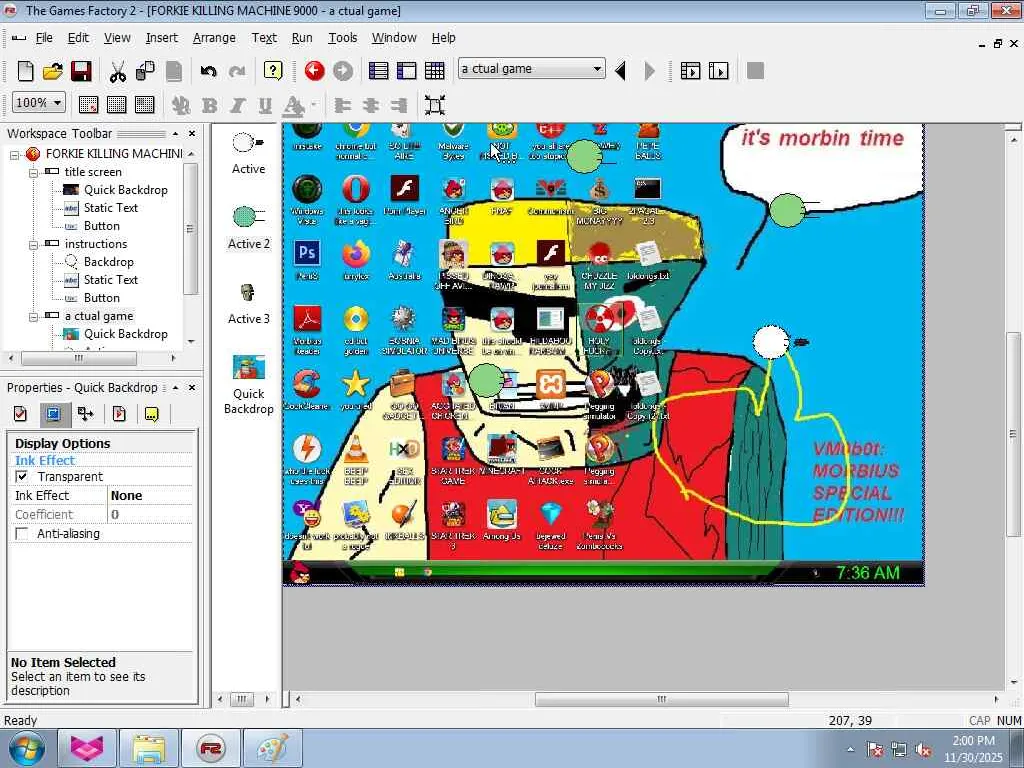Open the Insert menu
The height and width of the screenshot is (768, 1024).
(161, 38)
